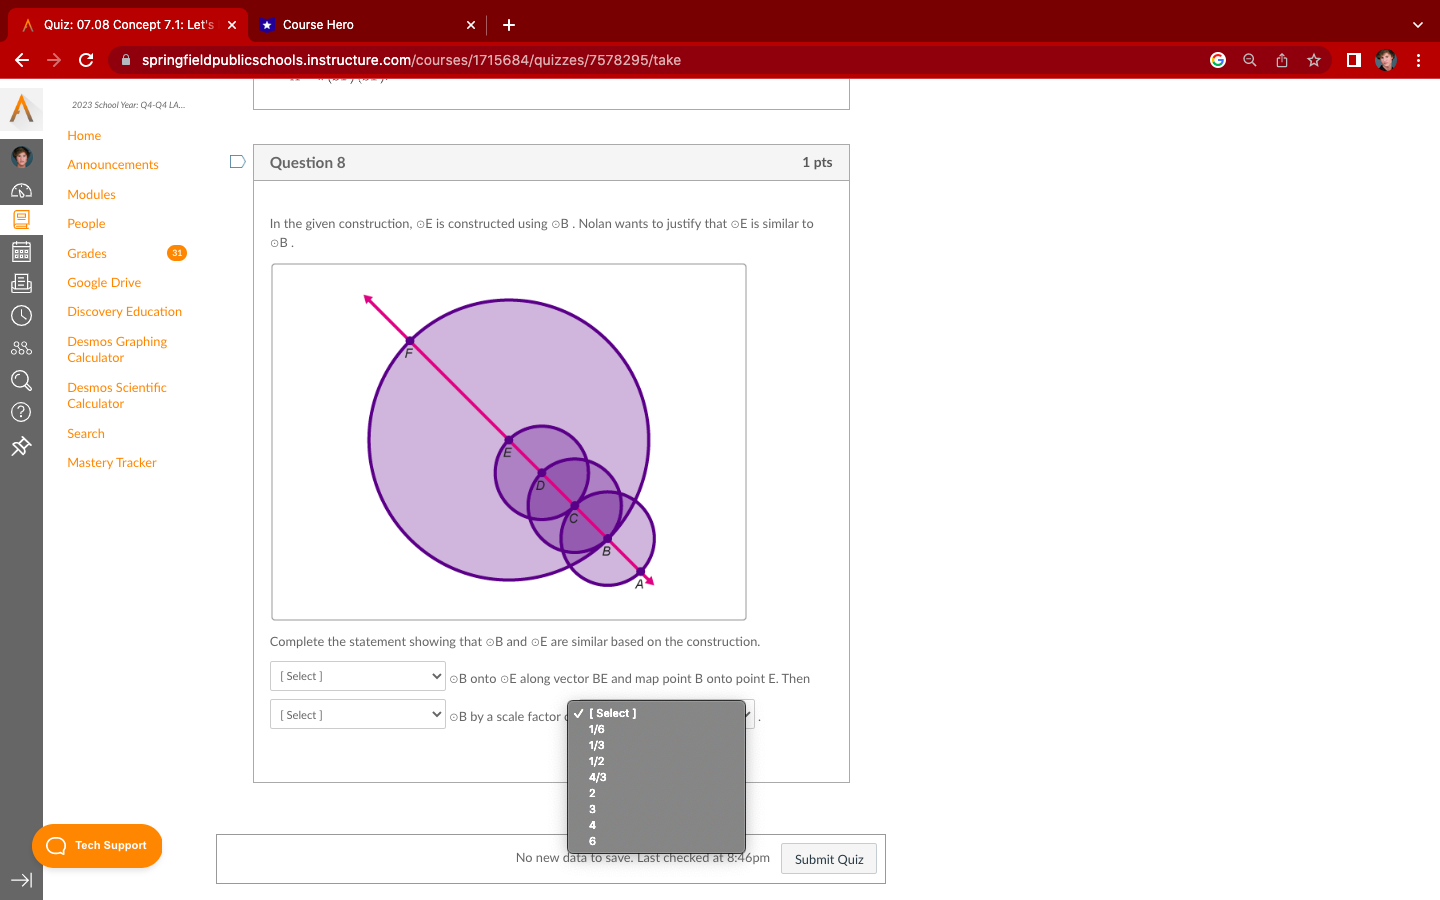Choose 3 from scale factor list
1440x900 pixels.
pos(656,809)
